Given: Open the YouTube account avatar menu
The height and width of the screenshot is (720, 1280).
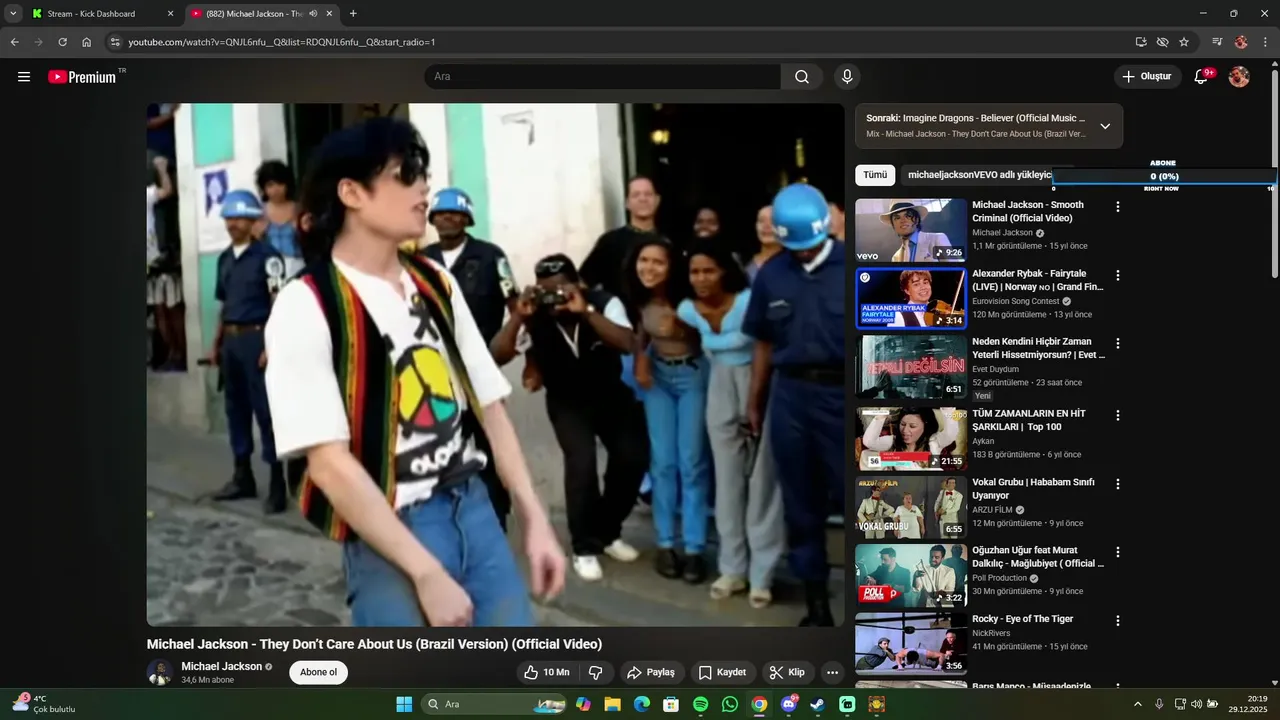Looking at the screenshot, I should click(x=1239, y=77).
